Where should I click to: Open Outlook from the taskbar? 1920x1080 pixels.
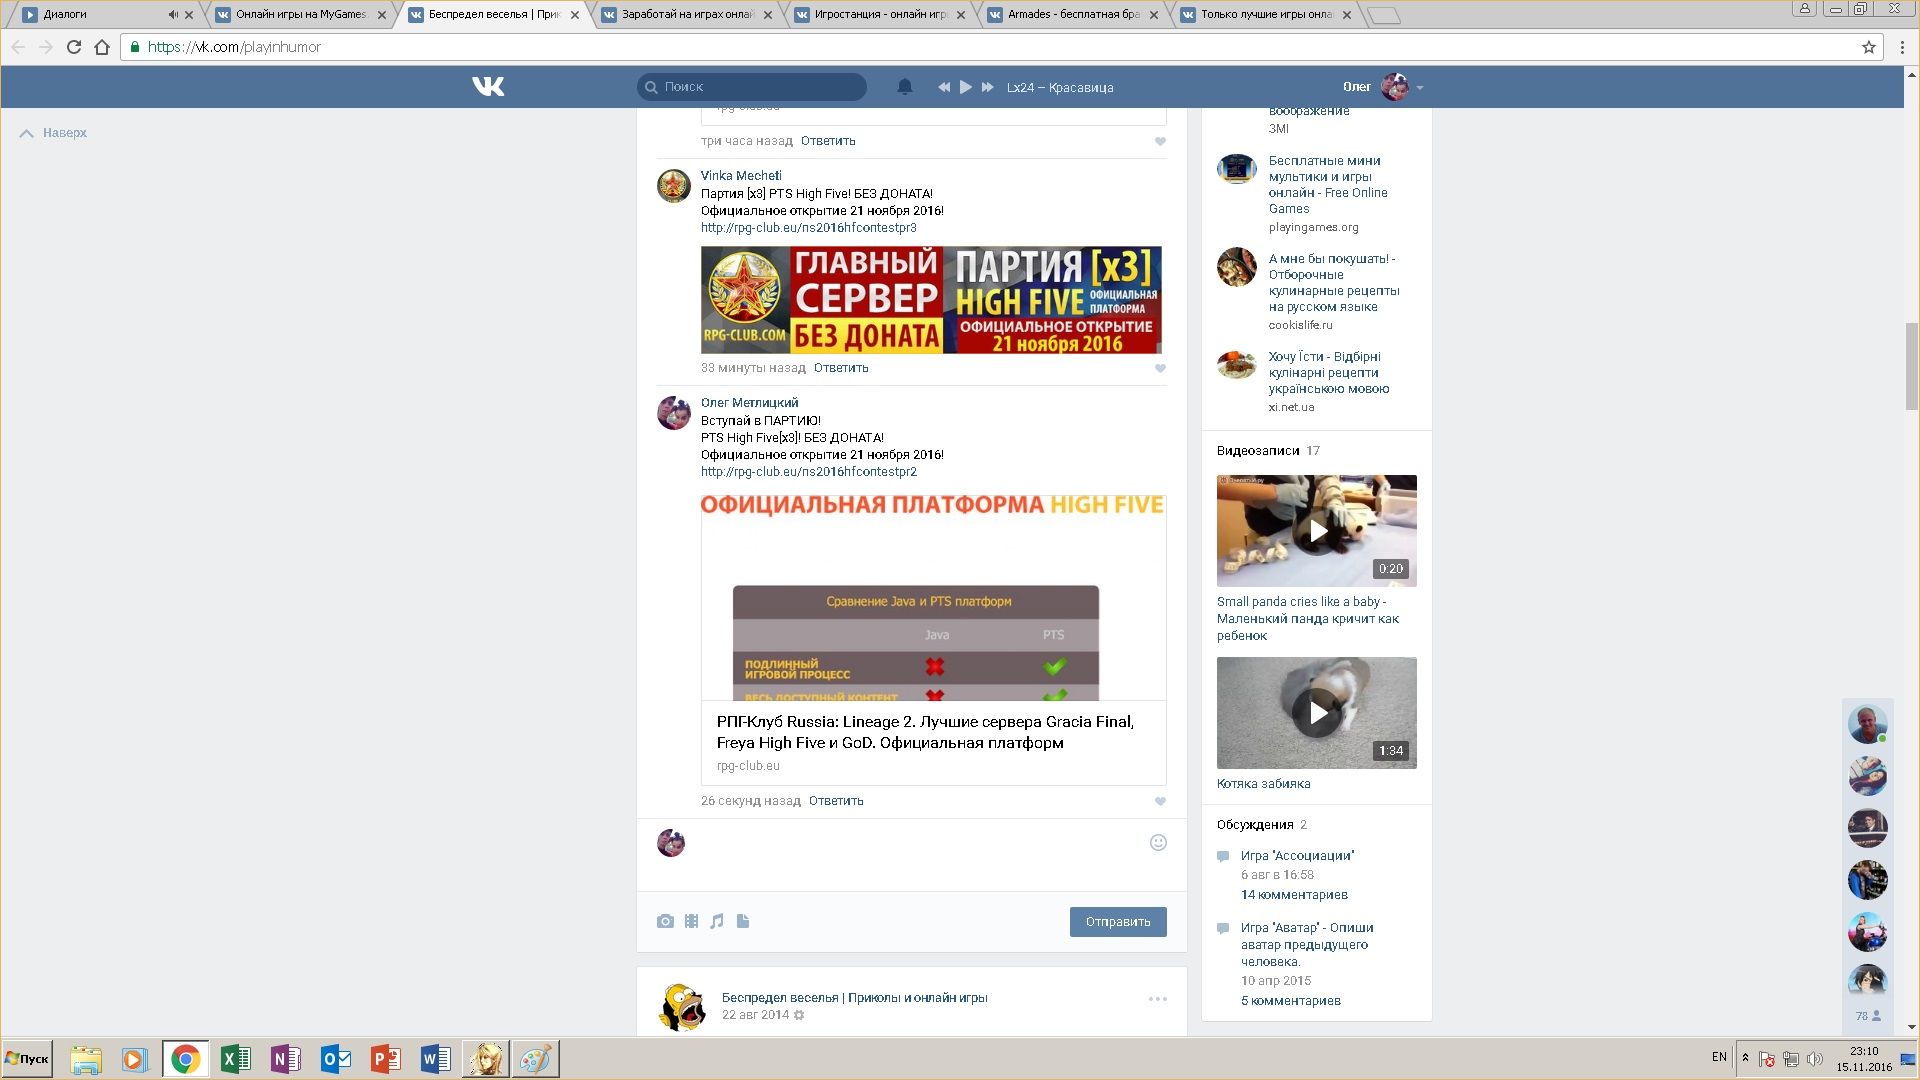(335, 1059)
